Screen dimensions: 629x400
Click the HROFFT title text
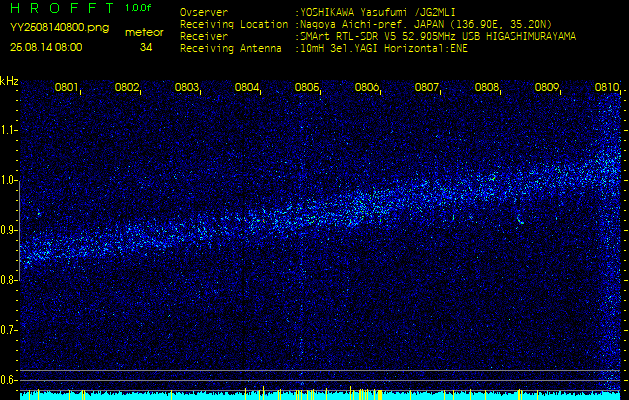pyautogui.click(x=64, y=8)
